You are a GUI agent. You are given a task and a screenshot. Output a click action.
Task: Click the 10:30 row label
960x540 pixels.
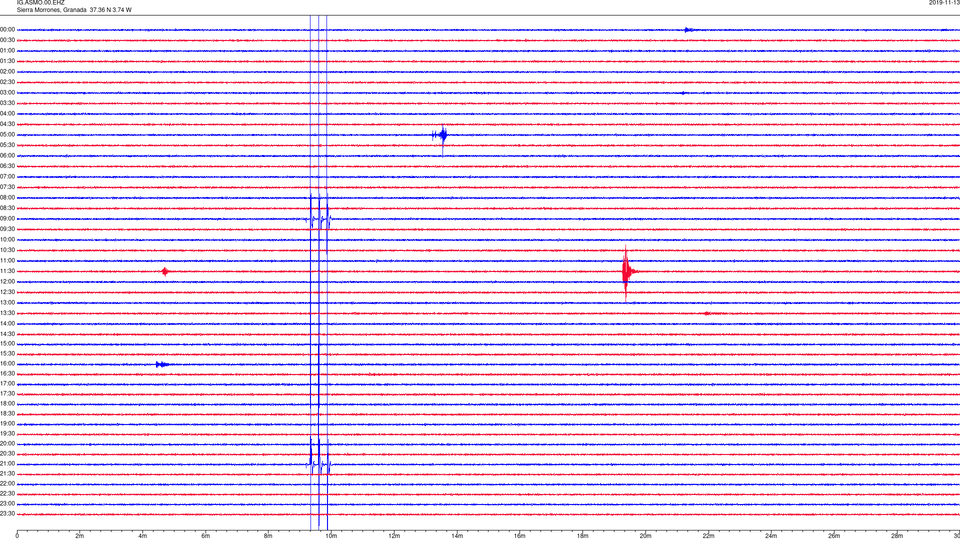(7, 250)
